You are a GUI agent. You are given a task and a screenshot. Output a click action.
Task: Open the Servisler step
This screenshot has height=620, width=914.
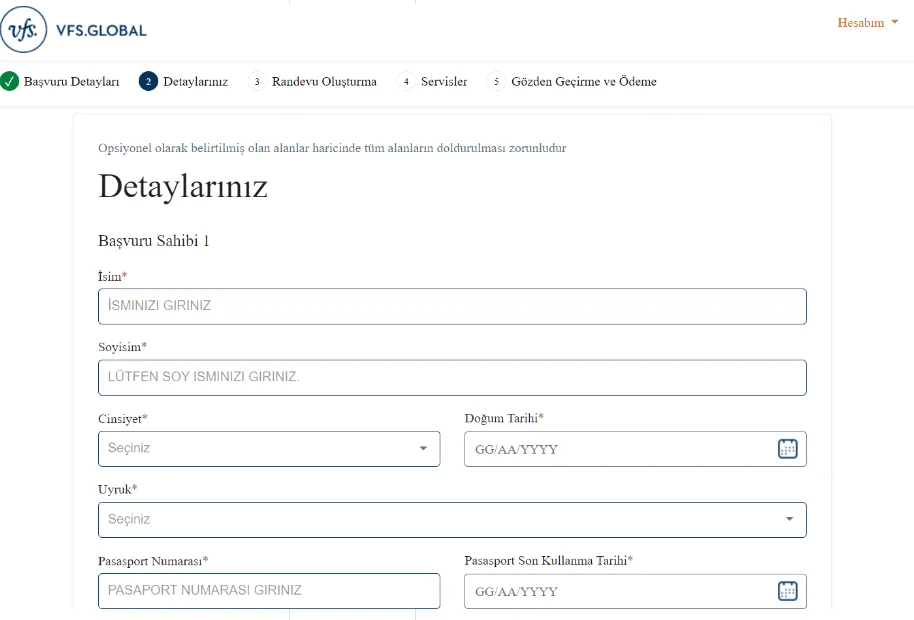coord(444,82)
